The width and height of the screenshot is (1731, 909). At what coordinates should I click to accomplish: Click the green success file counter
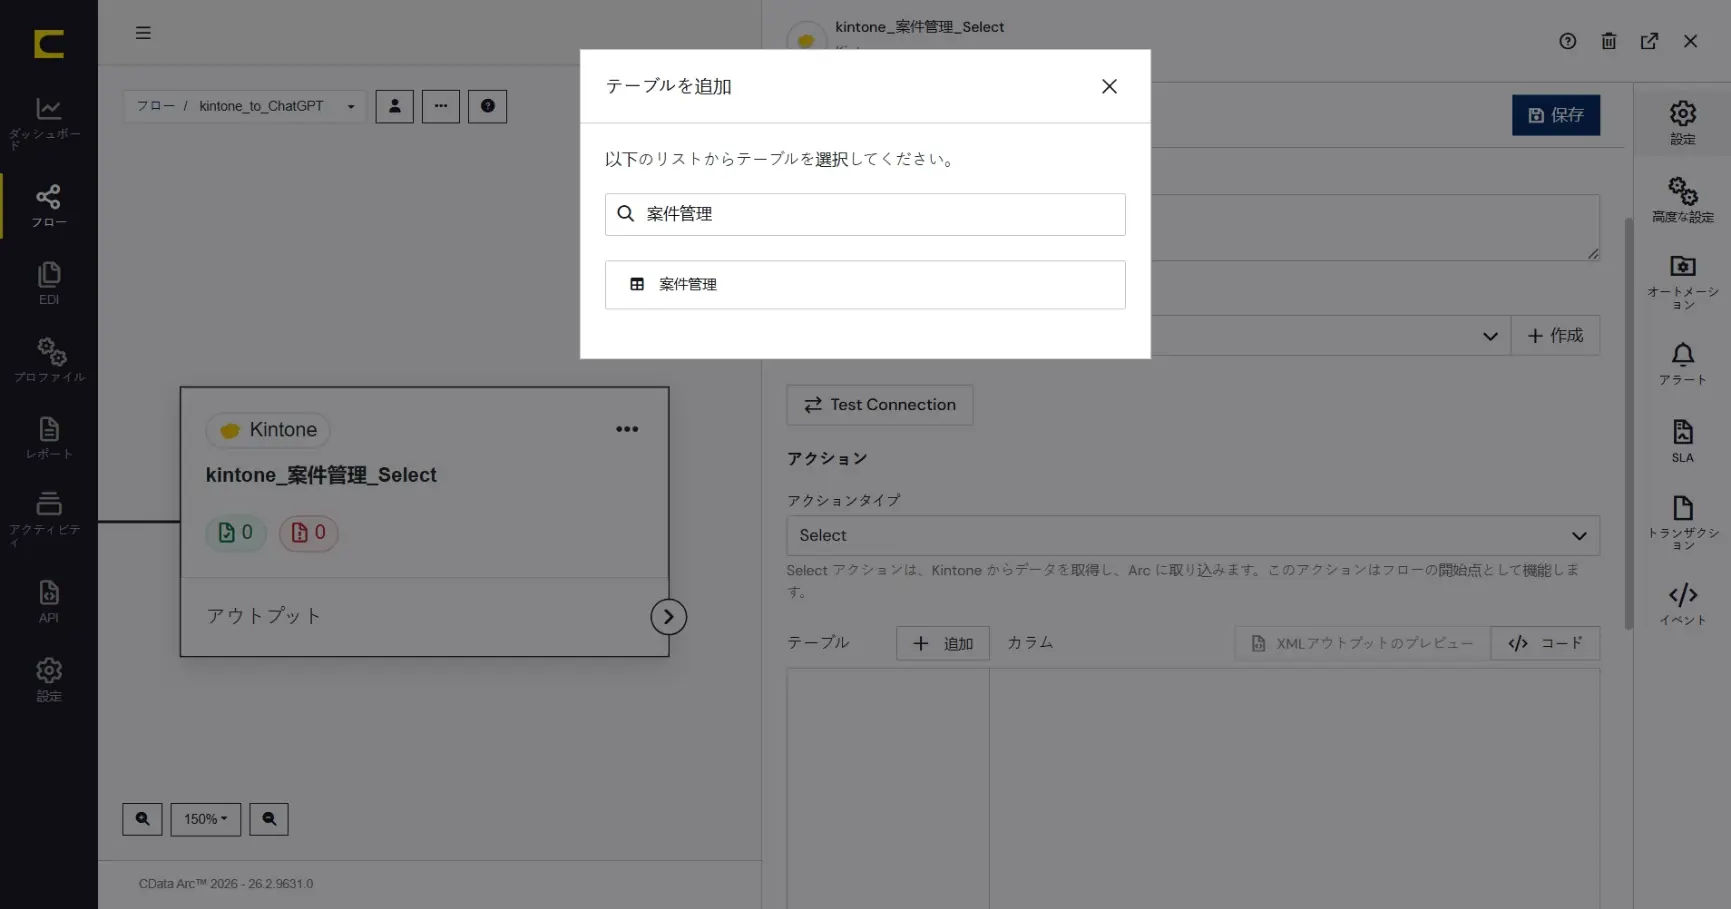[236, 533]
